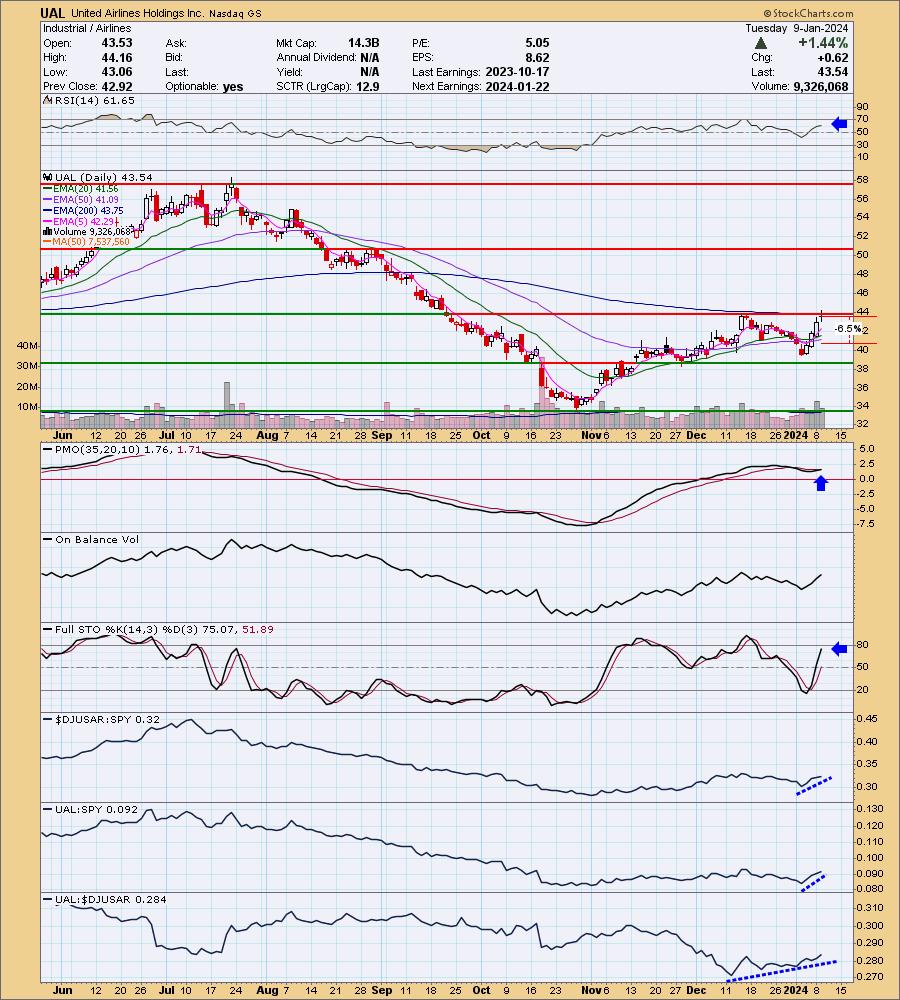Click the header Volume value 9,326,068
Viewport: 900px width, 1000px height.
pos(821,86)
